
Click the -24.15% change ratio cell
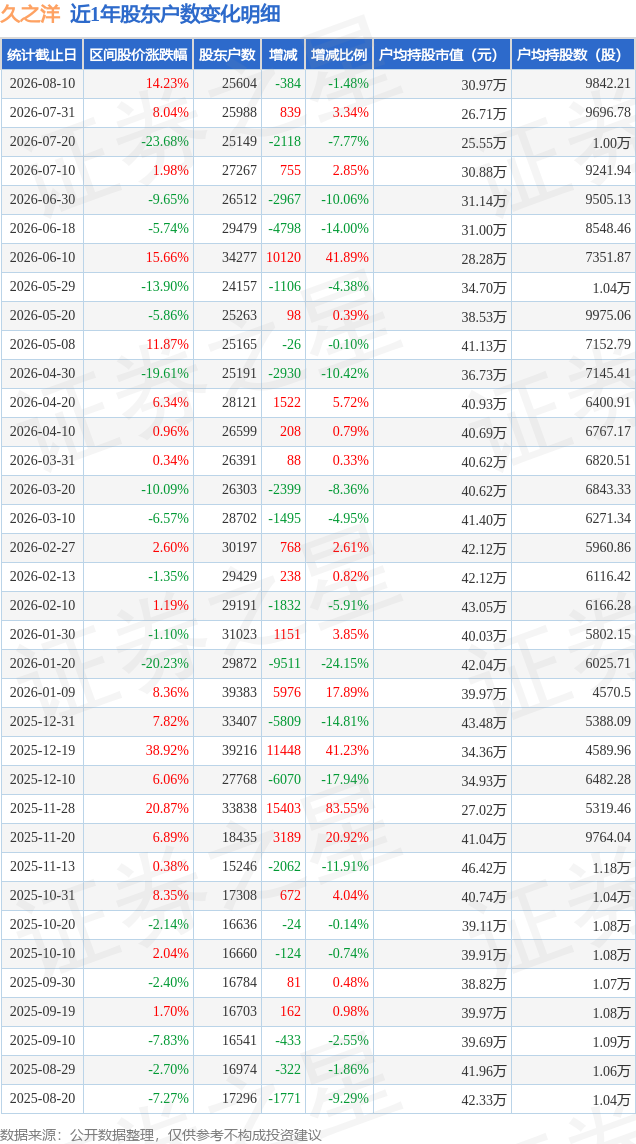(x=345, y=664)
